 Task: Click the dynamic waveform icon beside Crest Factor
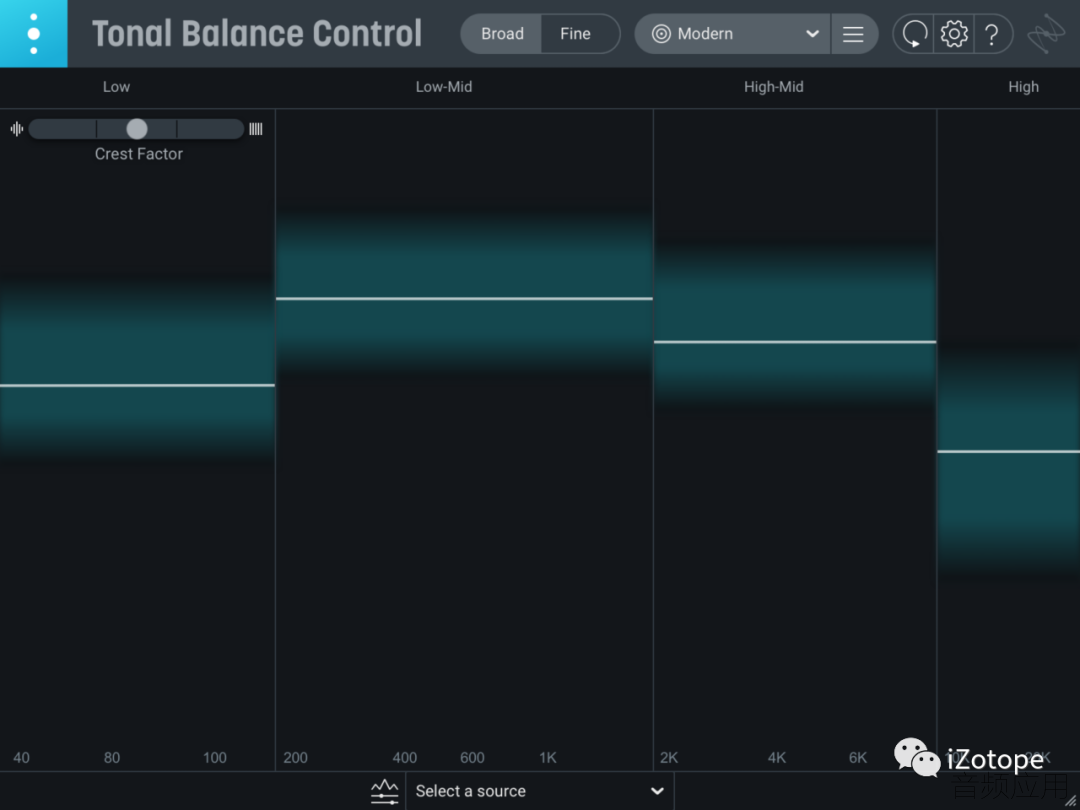(17, 129)
